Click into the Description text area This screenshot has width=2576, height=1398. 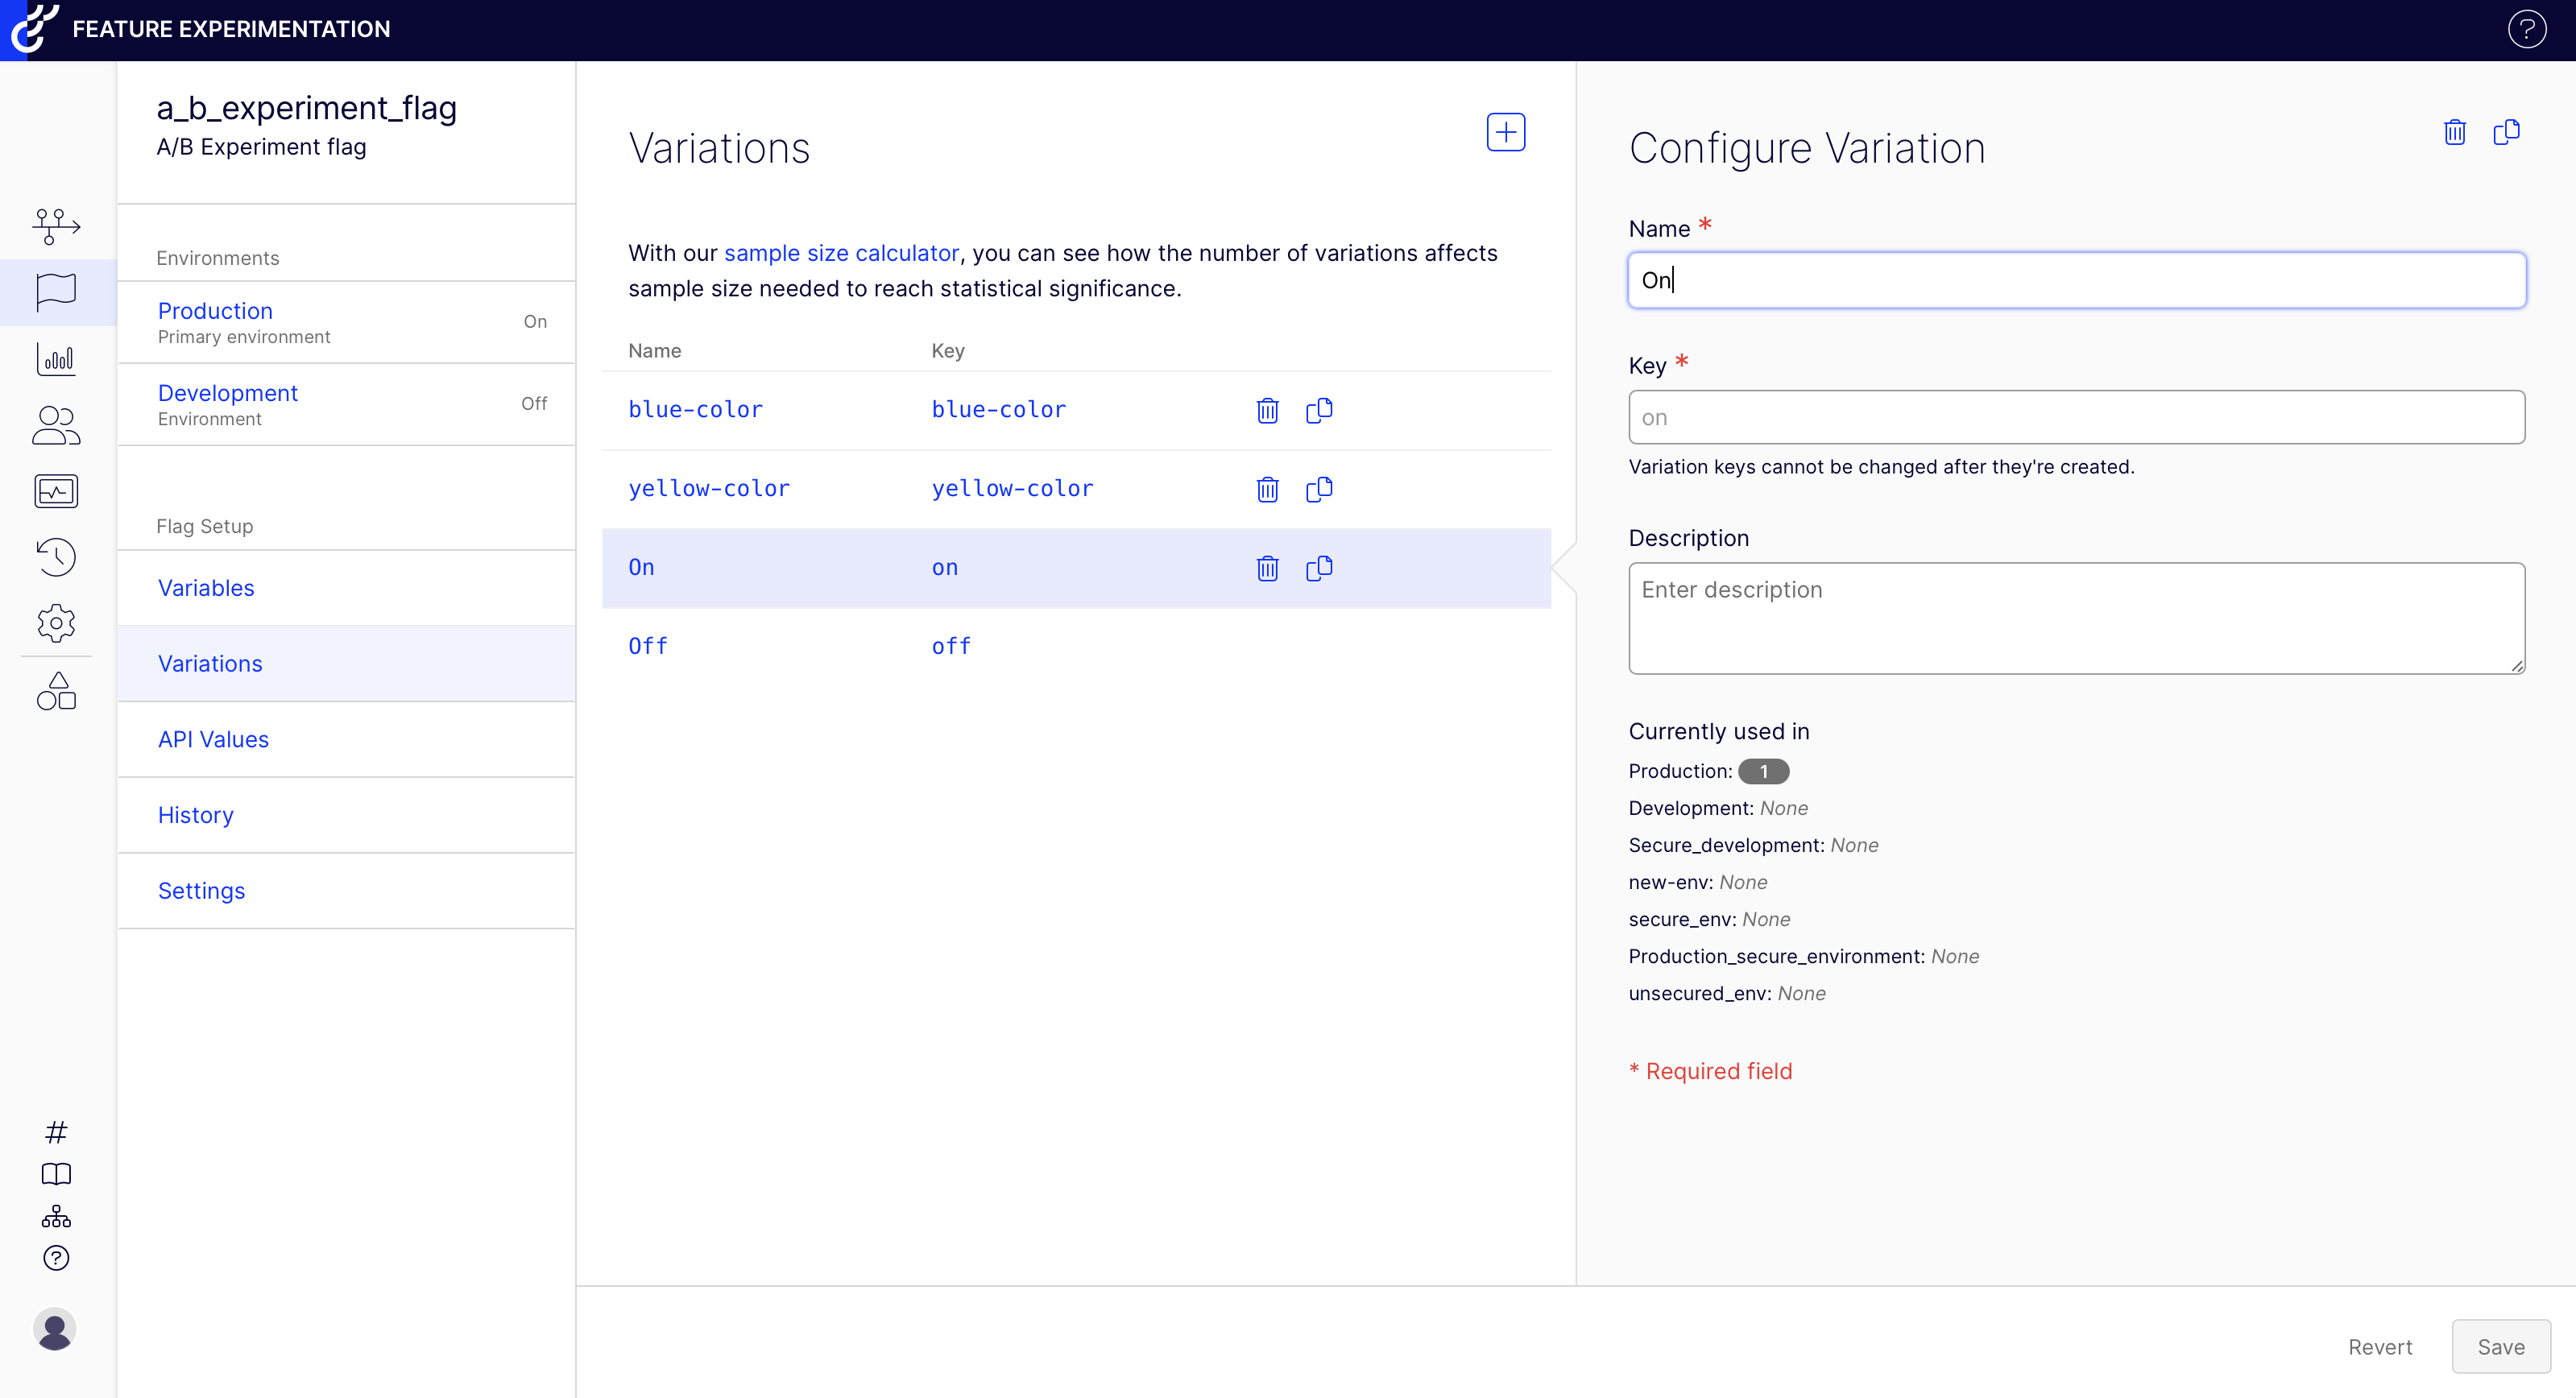[2076, 618]
